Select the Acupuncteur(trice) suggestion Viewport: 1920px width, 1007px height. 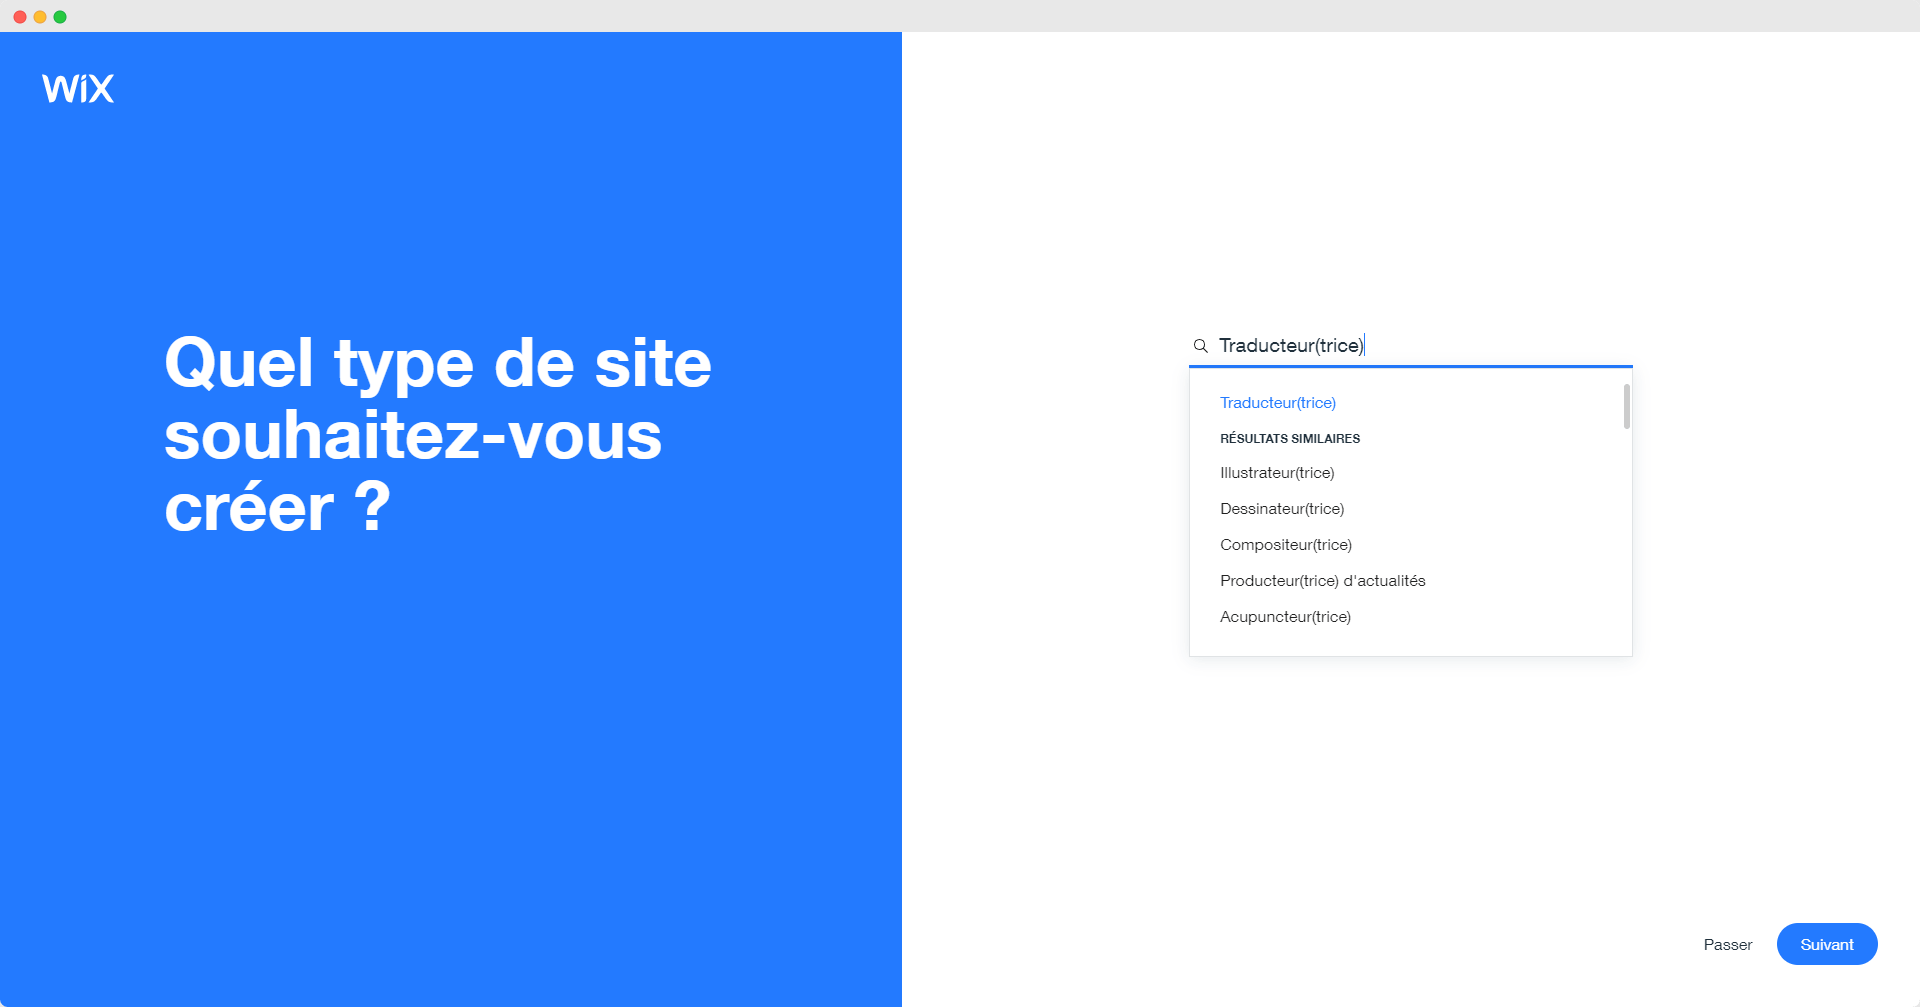tap(1285, 617)
